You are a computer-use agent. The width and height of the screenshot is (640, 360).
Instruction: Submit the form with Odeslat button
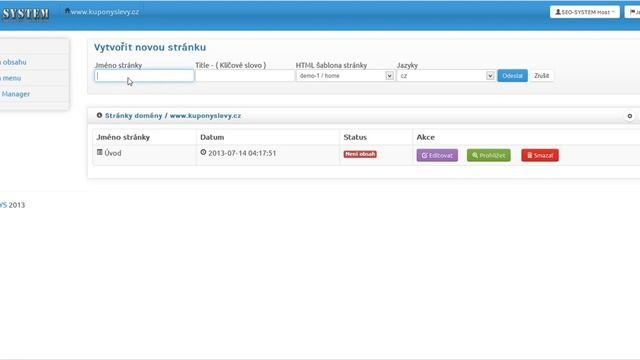pos(512,76)
